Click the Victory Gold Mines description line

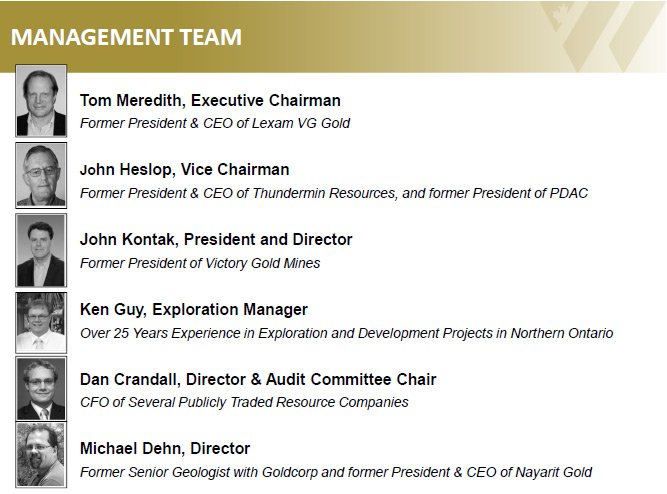click(200, 263)
